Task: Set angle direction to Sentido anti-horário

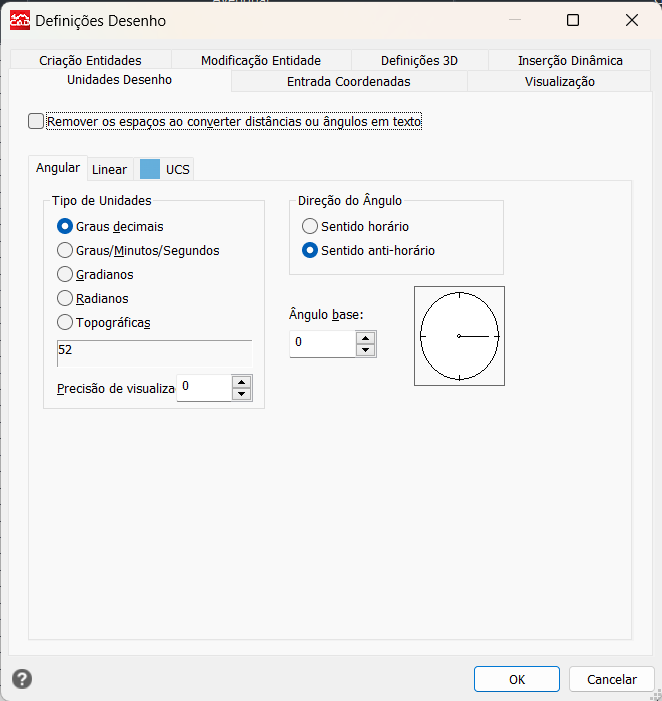Action: (x=310, y=250)
